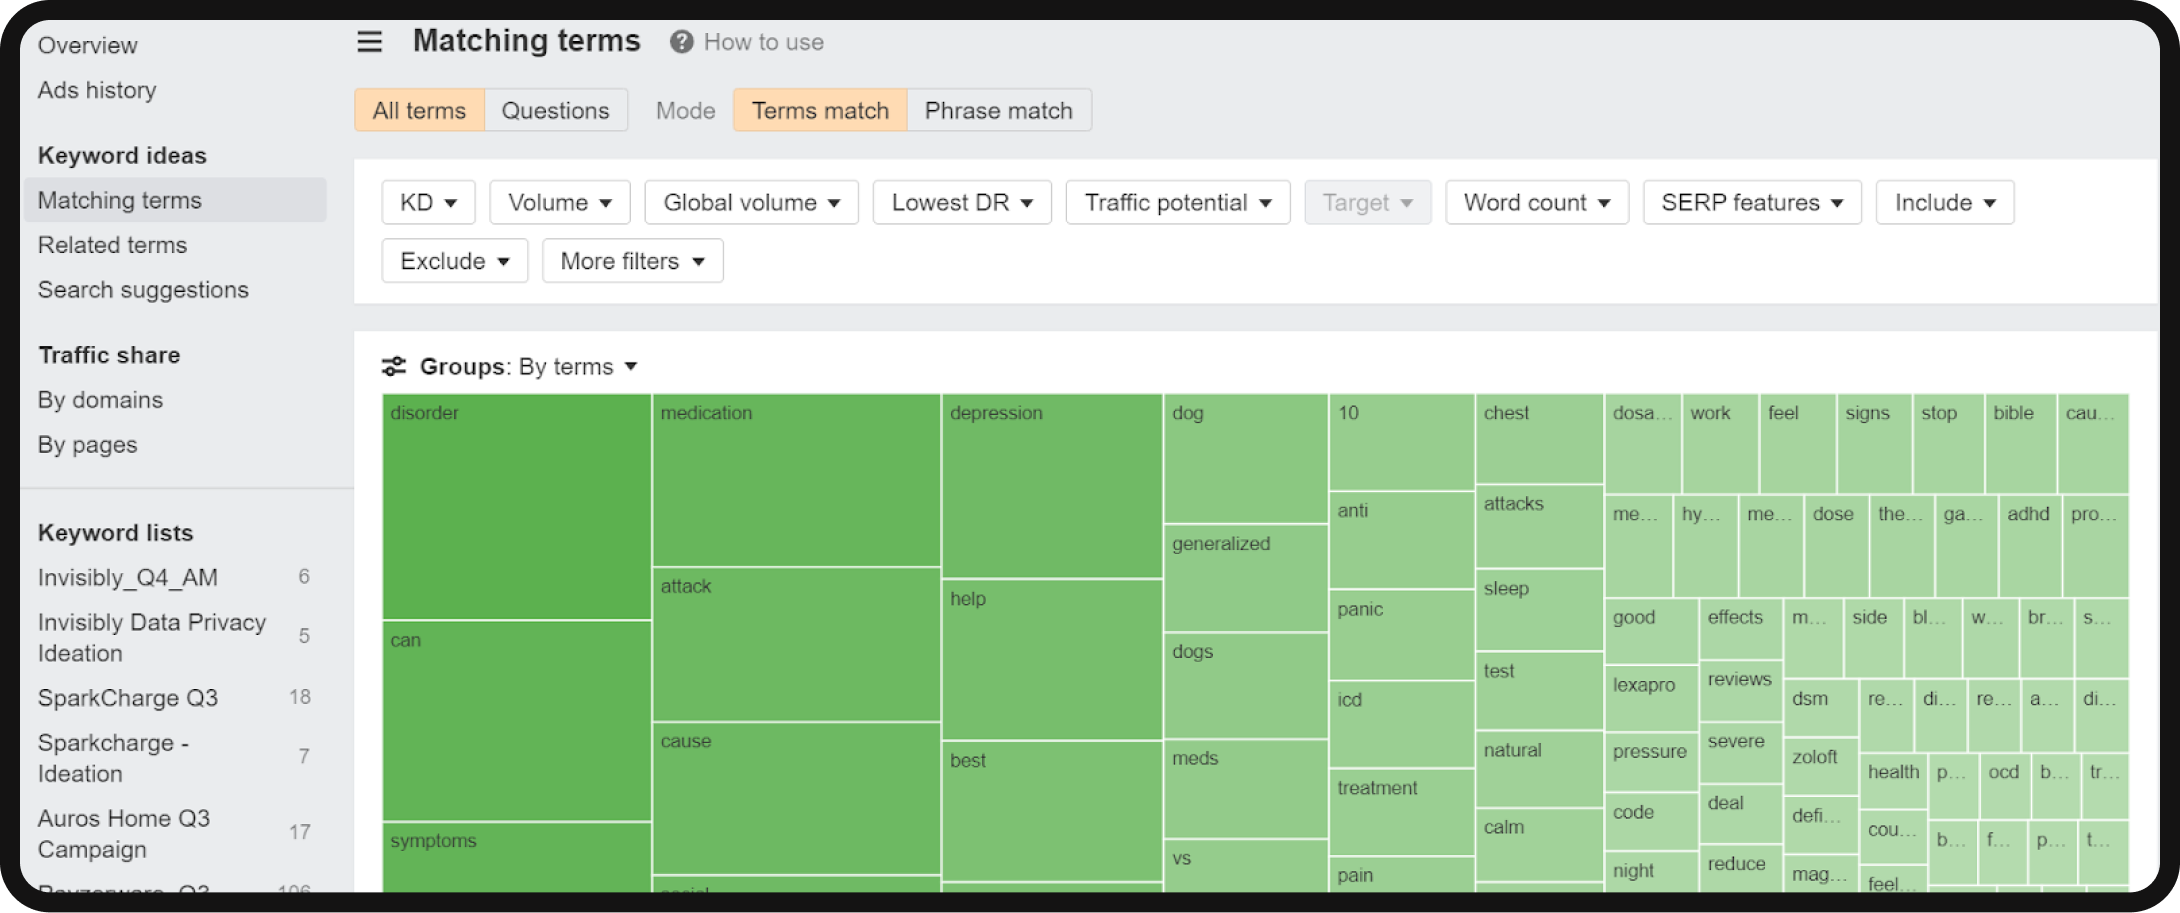Open Traffic share By pages
Screen dimensions: 2180x913
click(x=87, y=445)
